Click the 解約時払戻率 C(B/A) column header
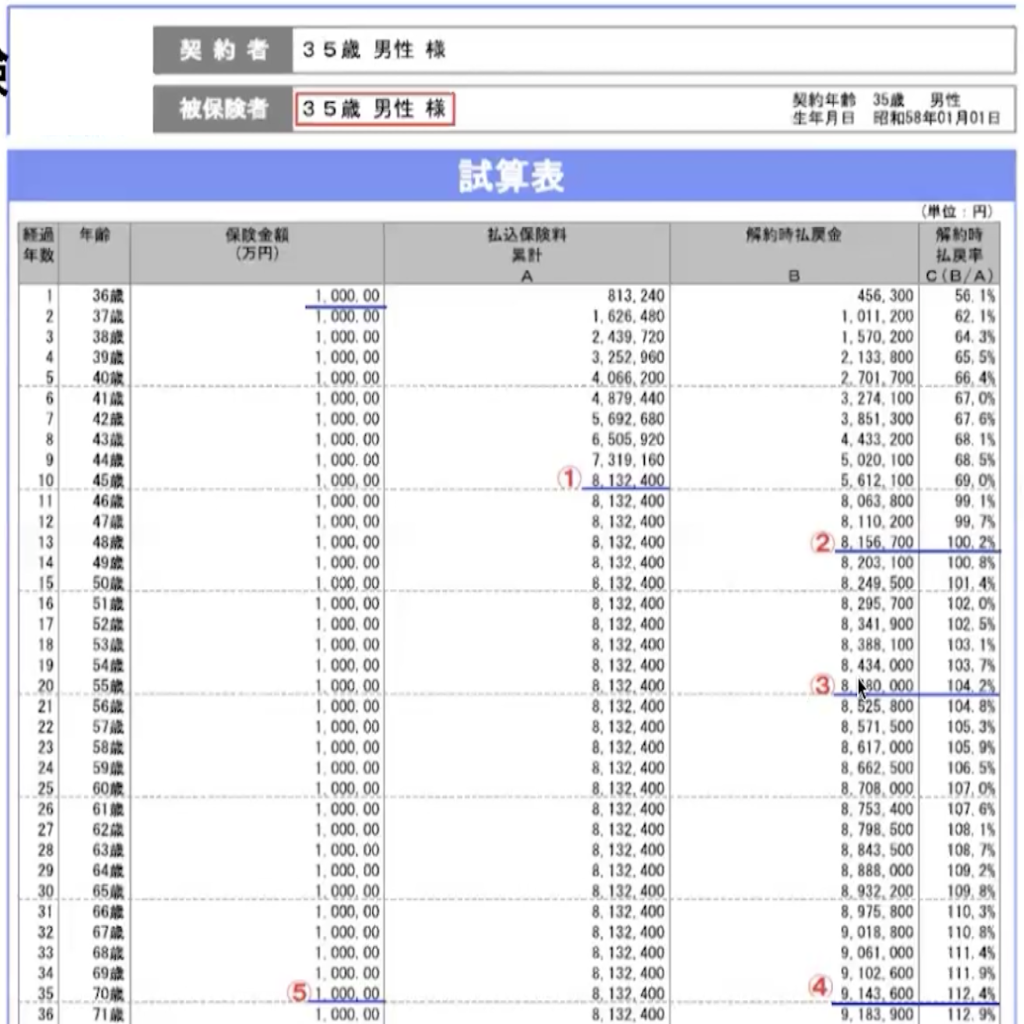Viewport: 1024px width, 1024px height. (x=958, y=253)
